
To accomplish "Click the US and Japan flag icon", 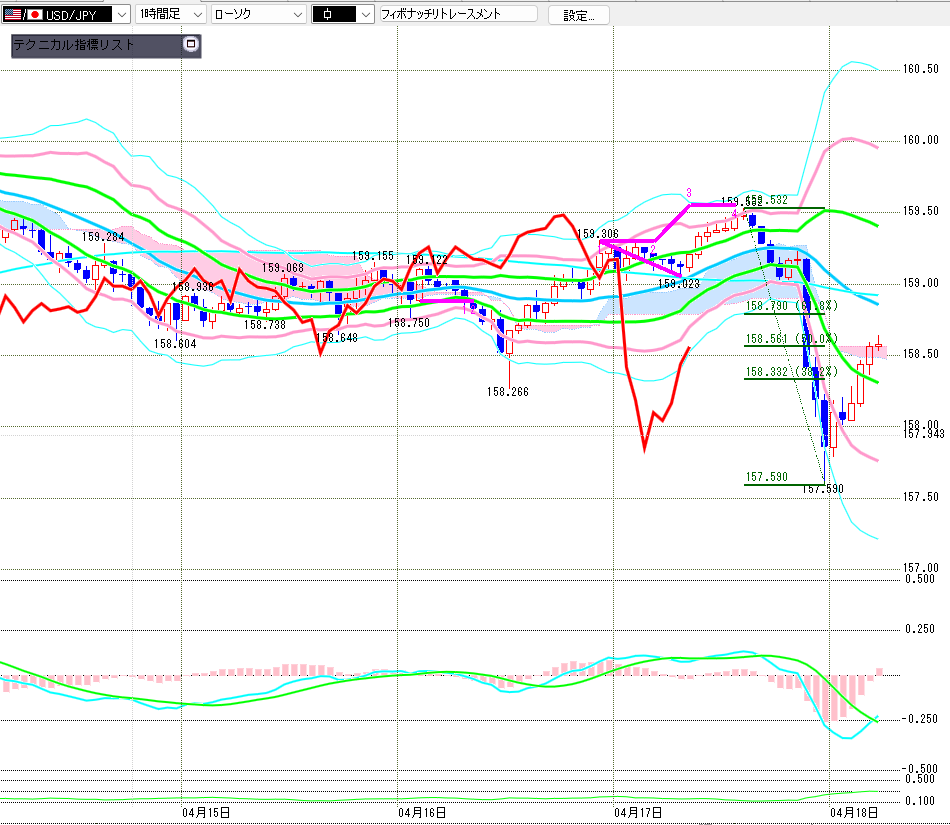I will [x=19, y=14].
